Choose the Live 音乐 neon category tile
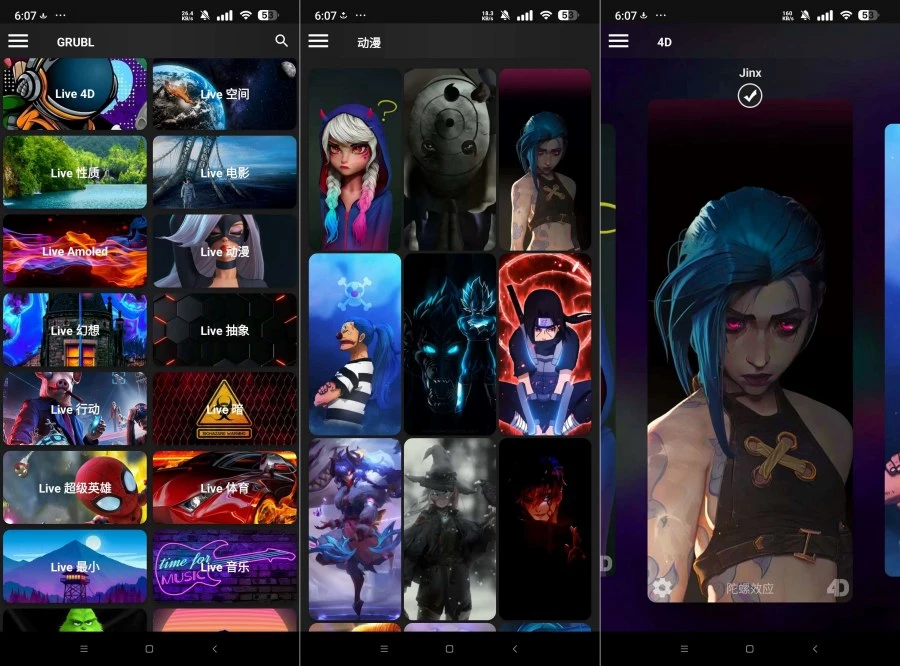This screenshot has width=900, height=666. click(x=225, y=566)
